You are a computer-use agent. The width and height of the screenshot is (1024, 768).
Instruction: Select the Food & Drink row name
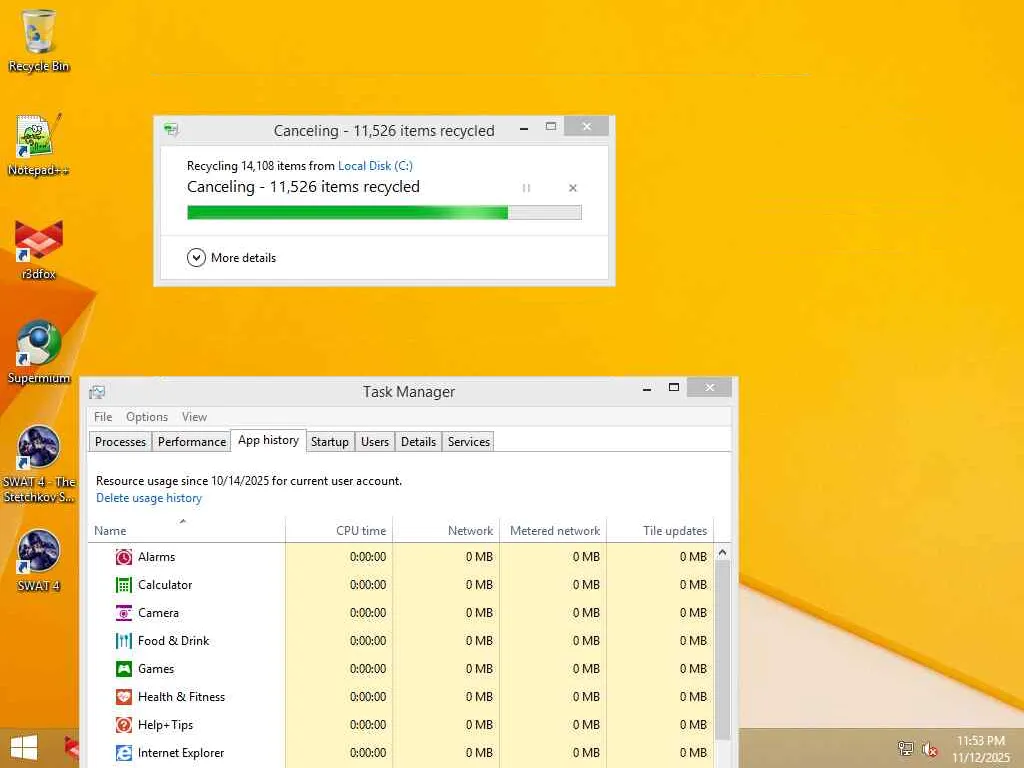[174, 641]
